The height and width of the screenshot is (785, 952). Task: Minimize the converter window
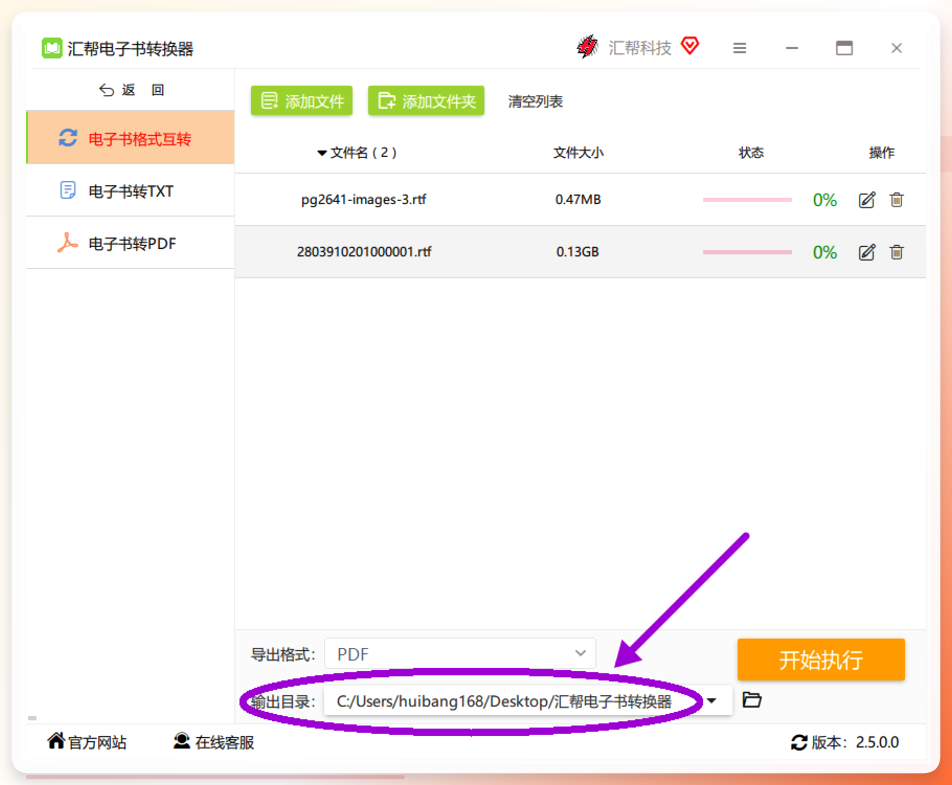[792, 48]
